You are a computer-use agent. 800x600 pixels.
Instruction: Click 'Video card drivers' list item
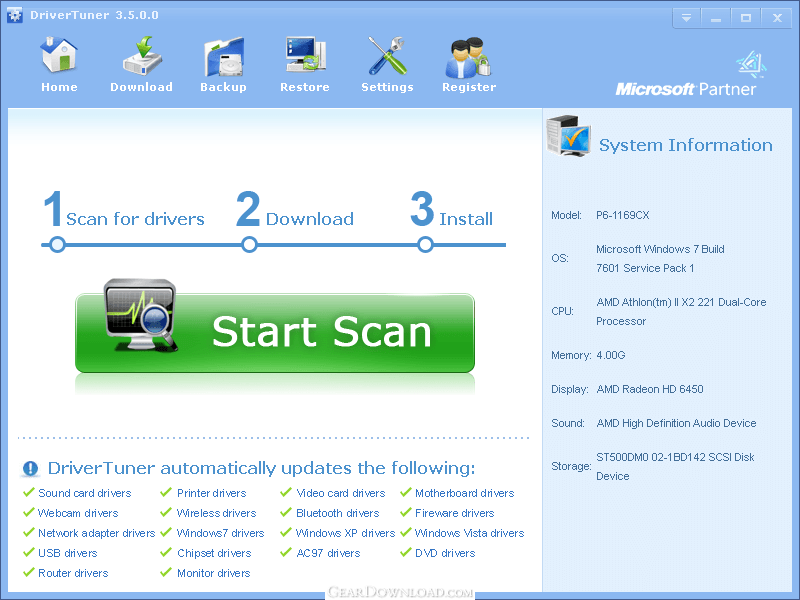tap(341, 493)
